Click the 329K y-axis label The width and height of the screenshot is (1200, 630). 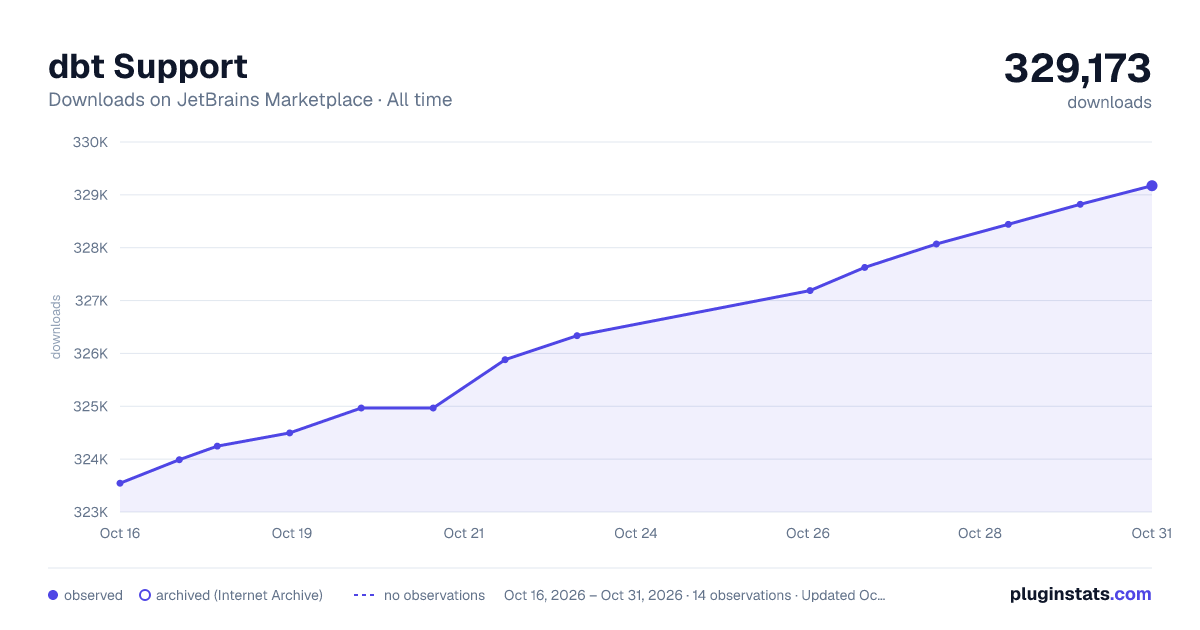click(90, 195)
